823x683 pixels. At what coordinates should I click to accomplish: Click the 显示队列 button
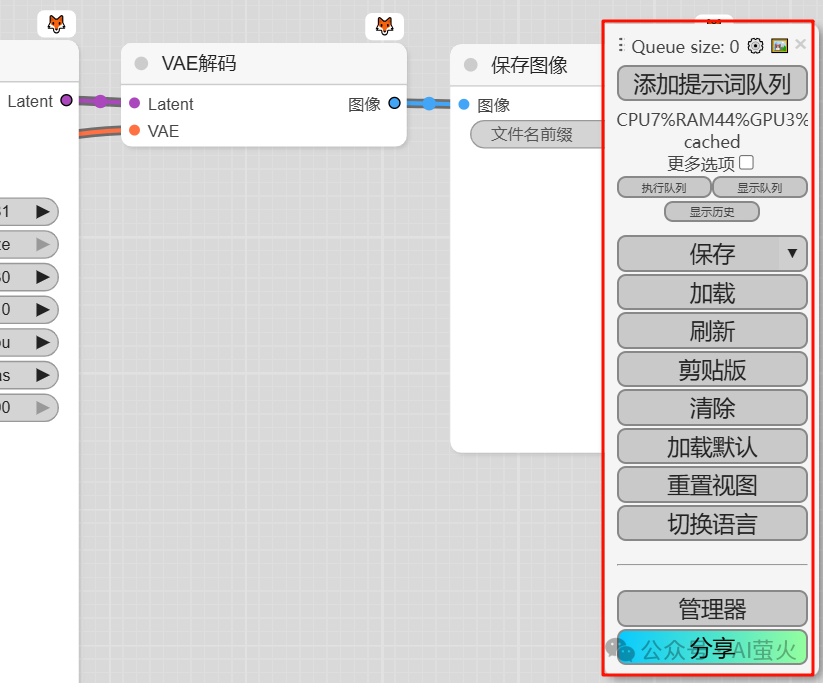click(759, 187)
